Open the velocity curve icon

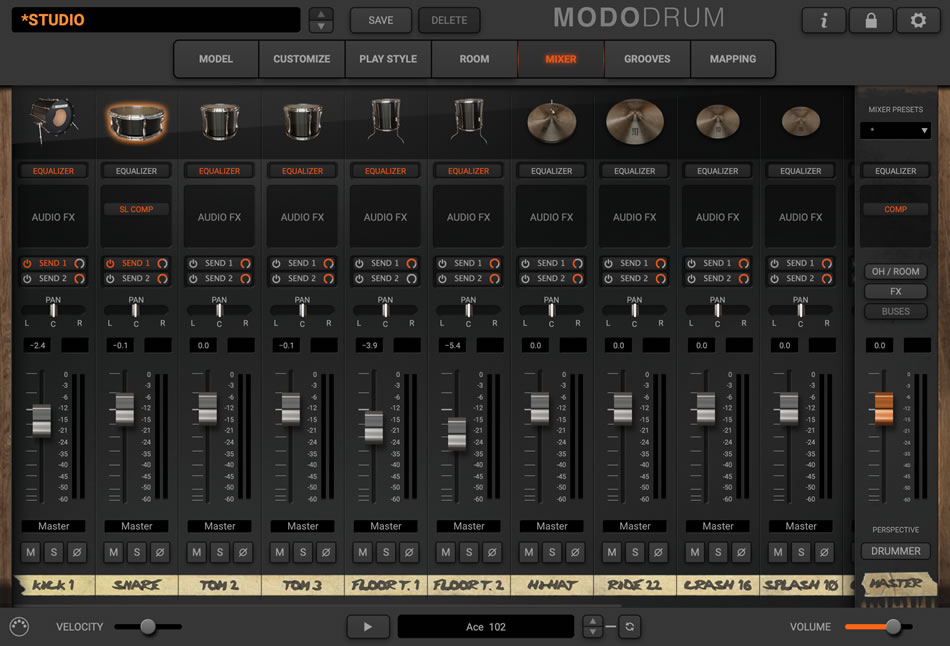[19, 627]
